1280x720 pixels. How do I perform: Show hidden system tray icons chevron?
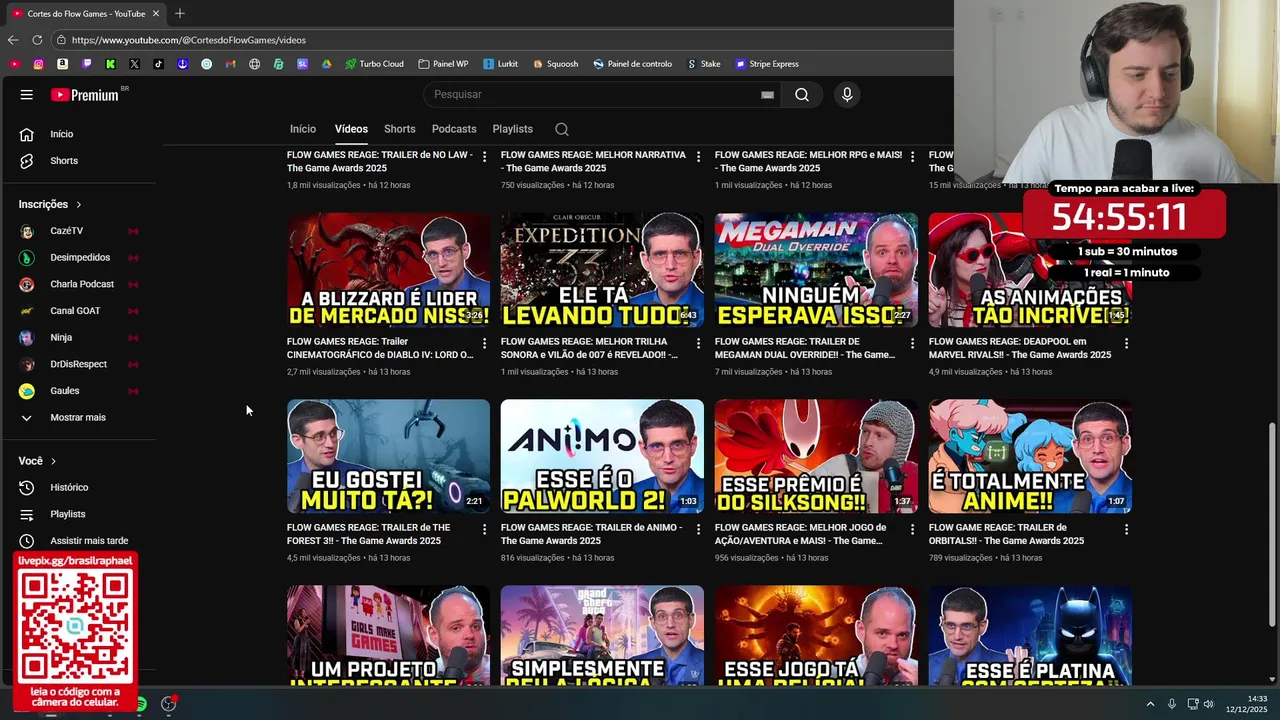pyautogui.click(x=1150, y=704)
